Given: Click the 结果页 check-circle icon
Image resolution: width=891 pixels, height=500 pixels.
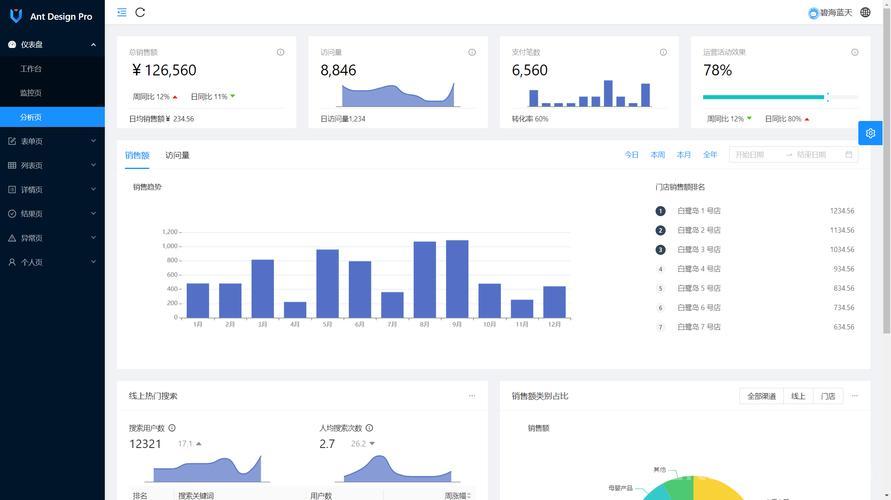Looking at the screenshot, I should coord(12,214).
